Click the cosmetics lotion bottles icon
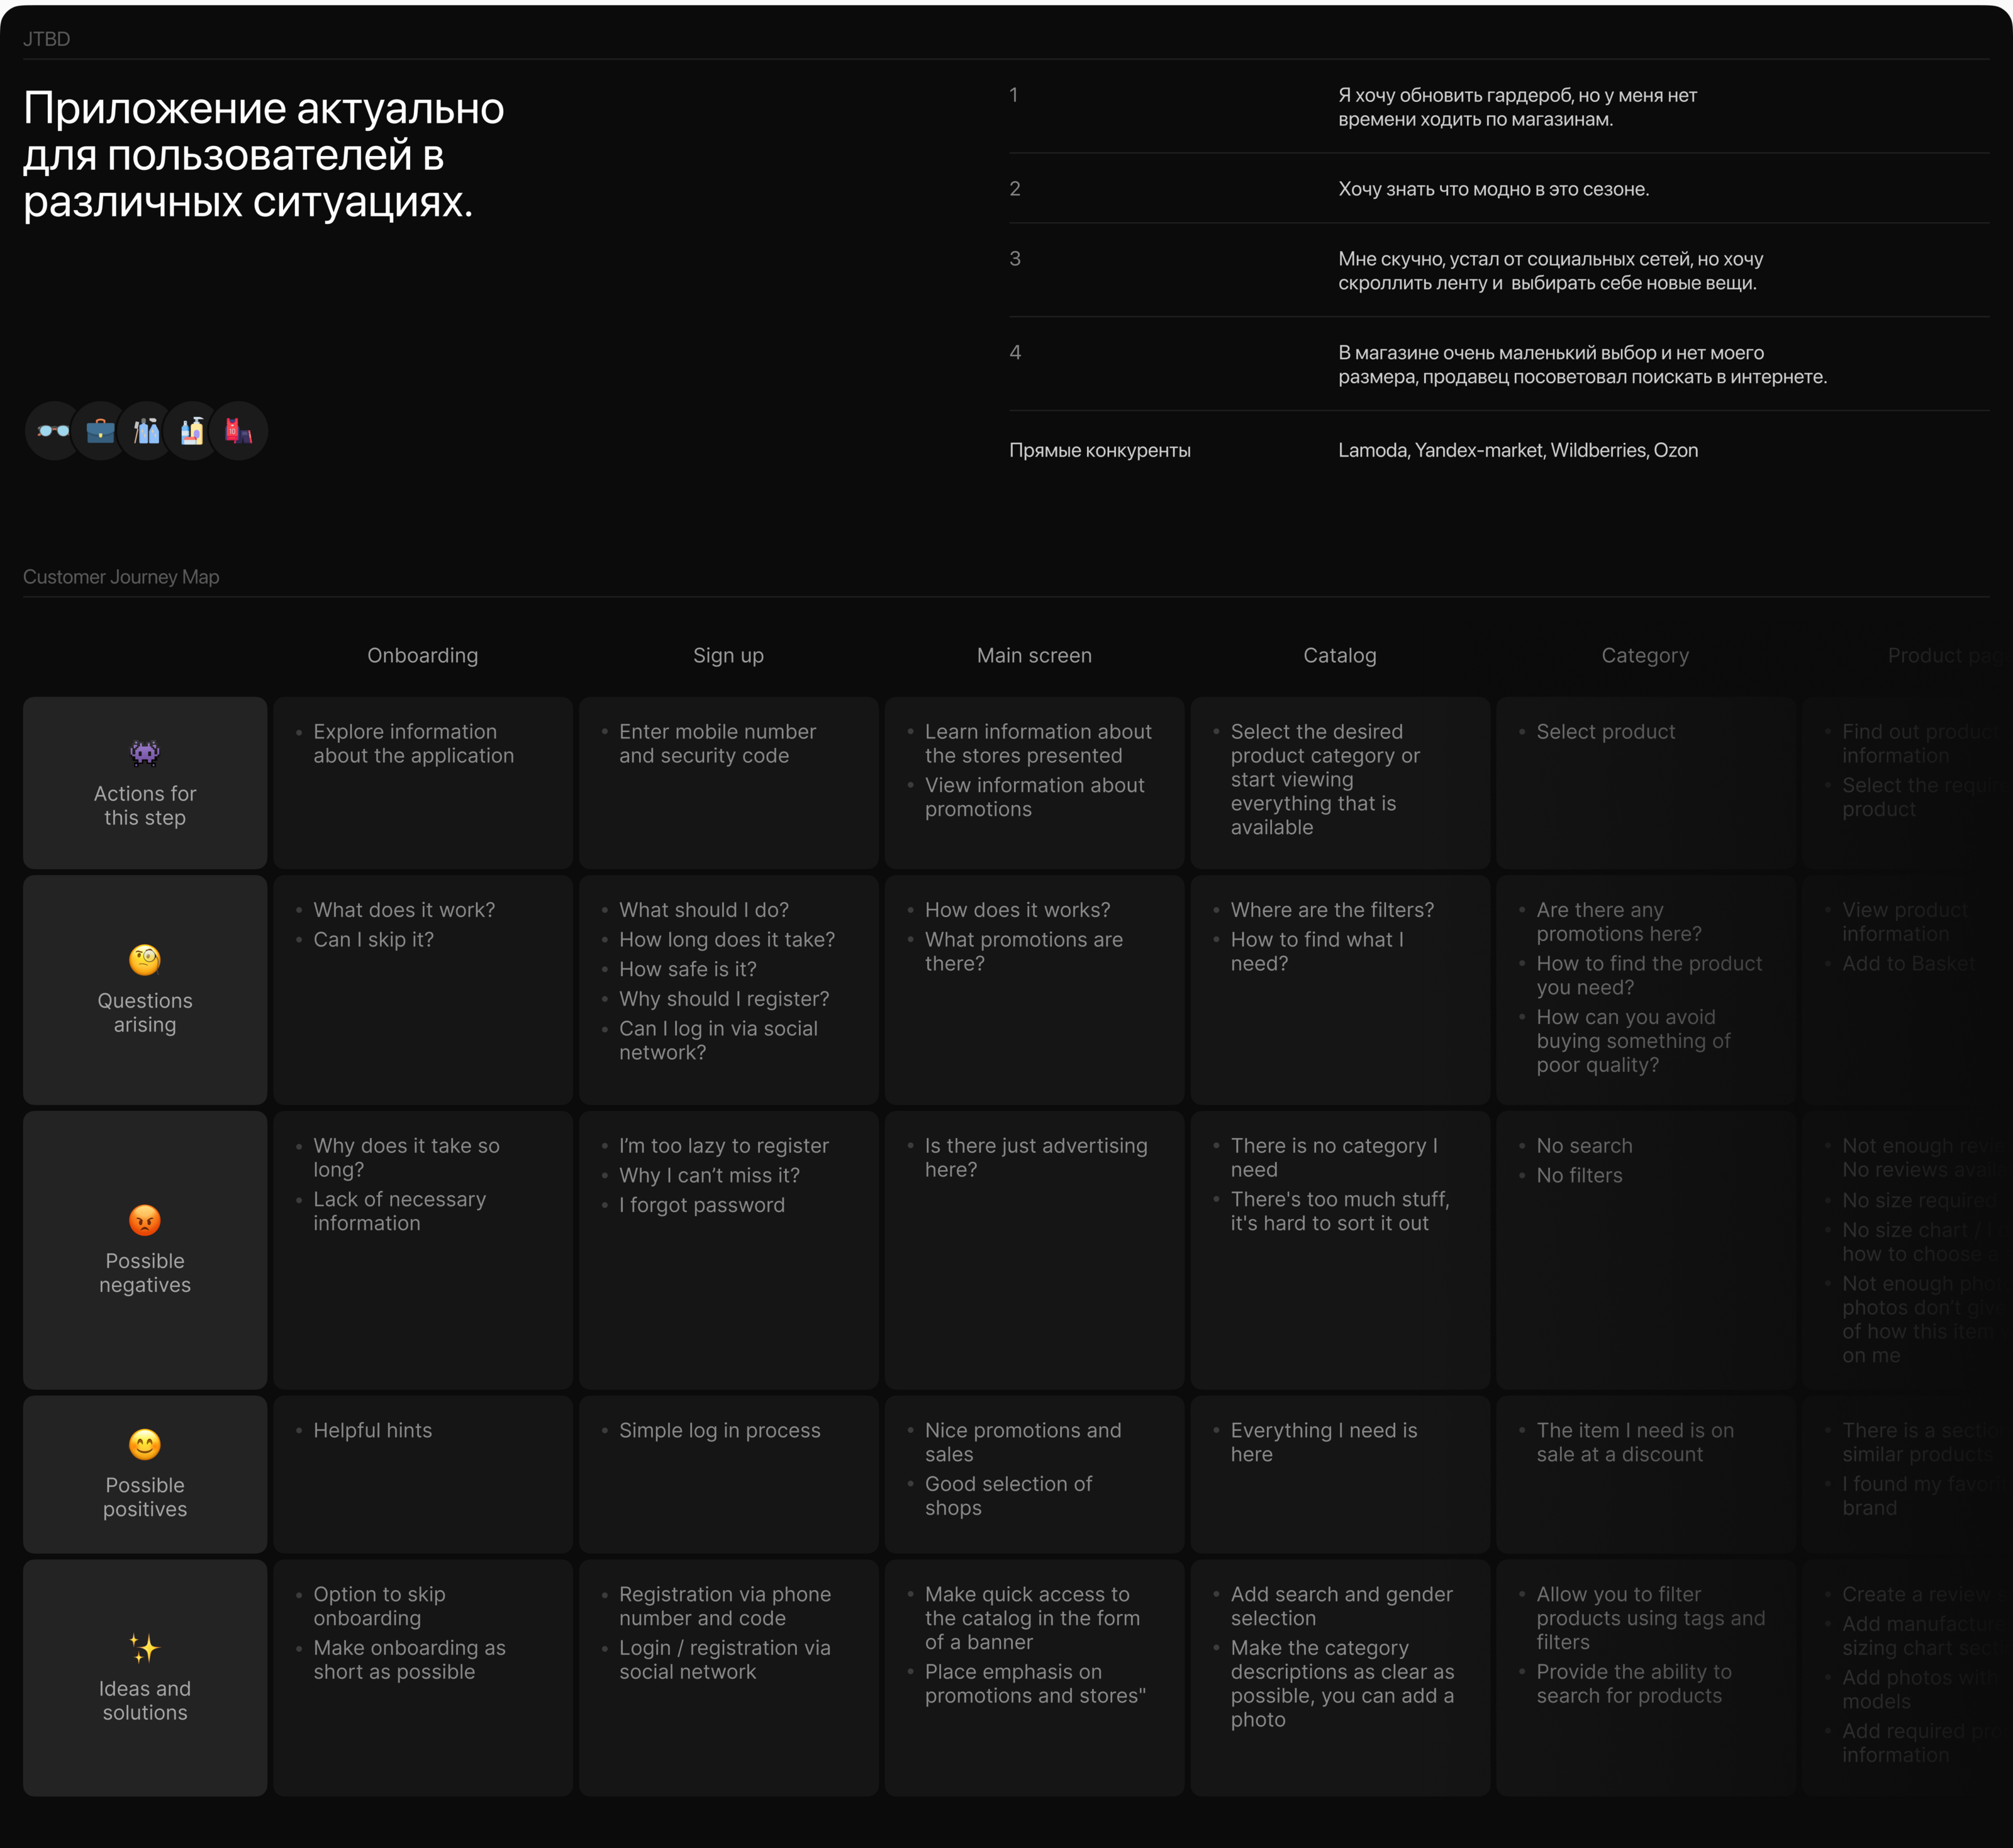This screenshot has height=1848, width=2013. pyautogui.click(x=192, y=431)
